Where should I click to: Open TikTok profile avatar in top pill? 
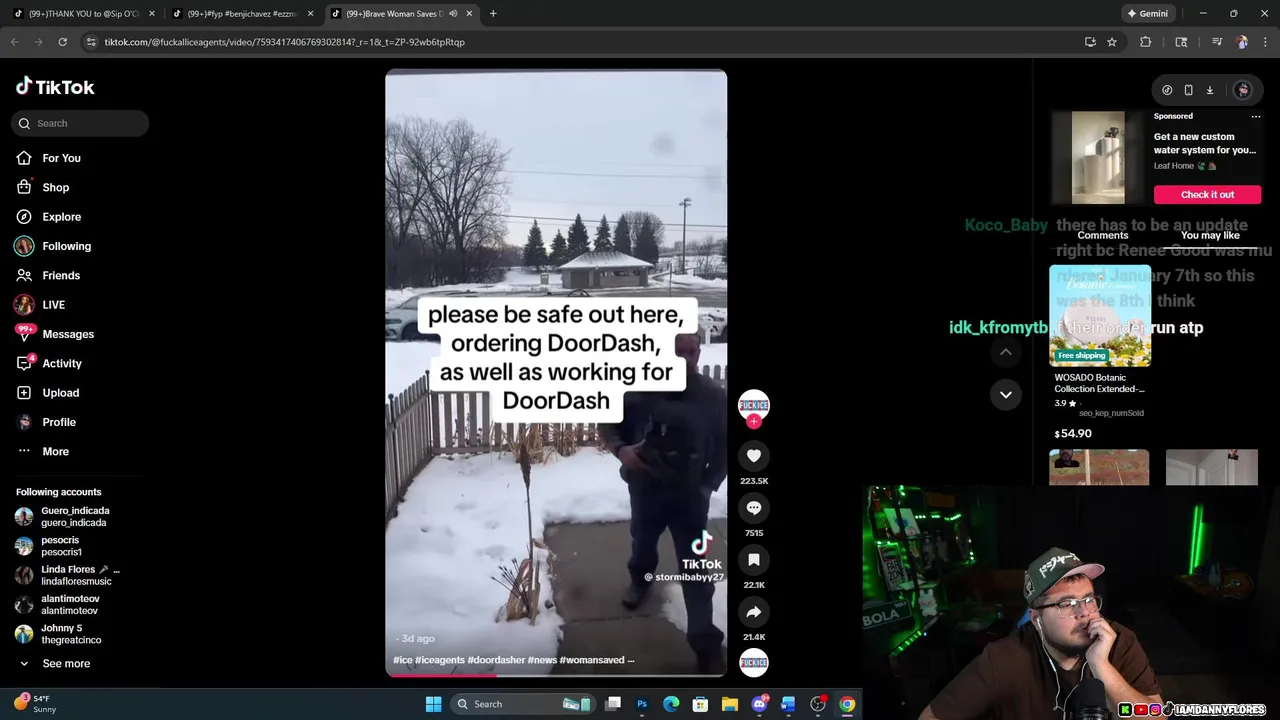1242,90
